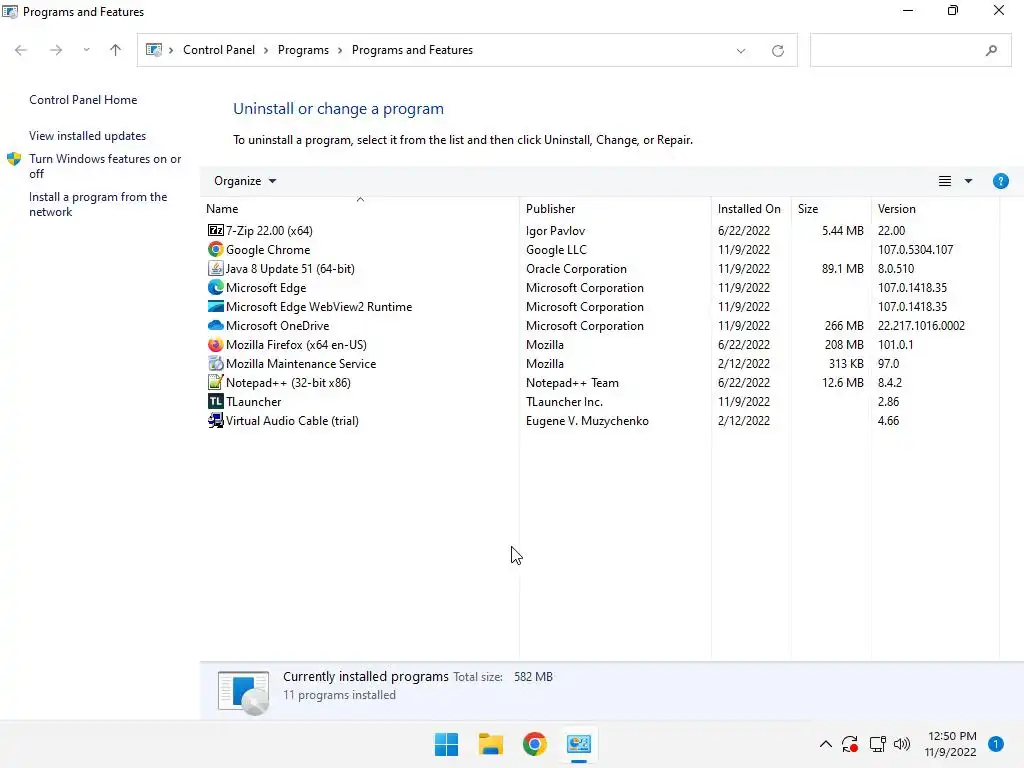Screen dimensions: 1024x768
Task: Open View installed updates link
Action: coord(88,136)
